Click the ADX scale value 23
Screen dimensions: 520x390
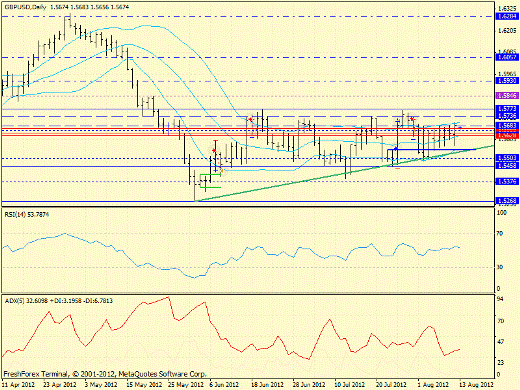(500, 363)
